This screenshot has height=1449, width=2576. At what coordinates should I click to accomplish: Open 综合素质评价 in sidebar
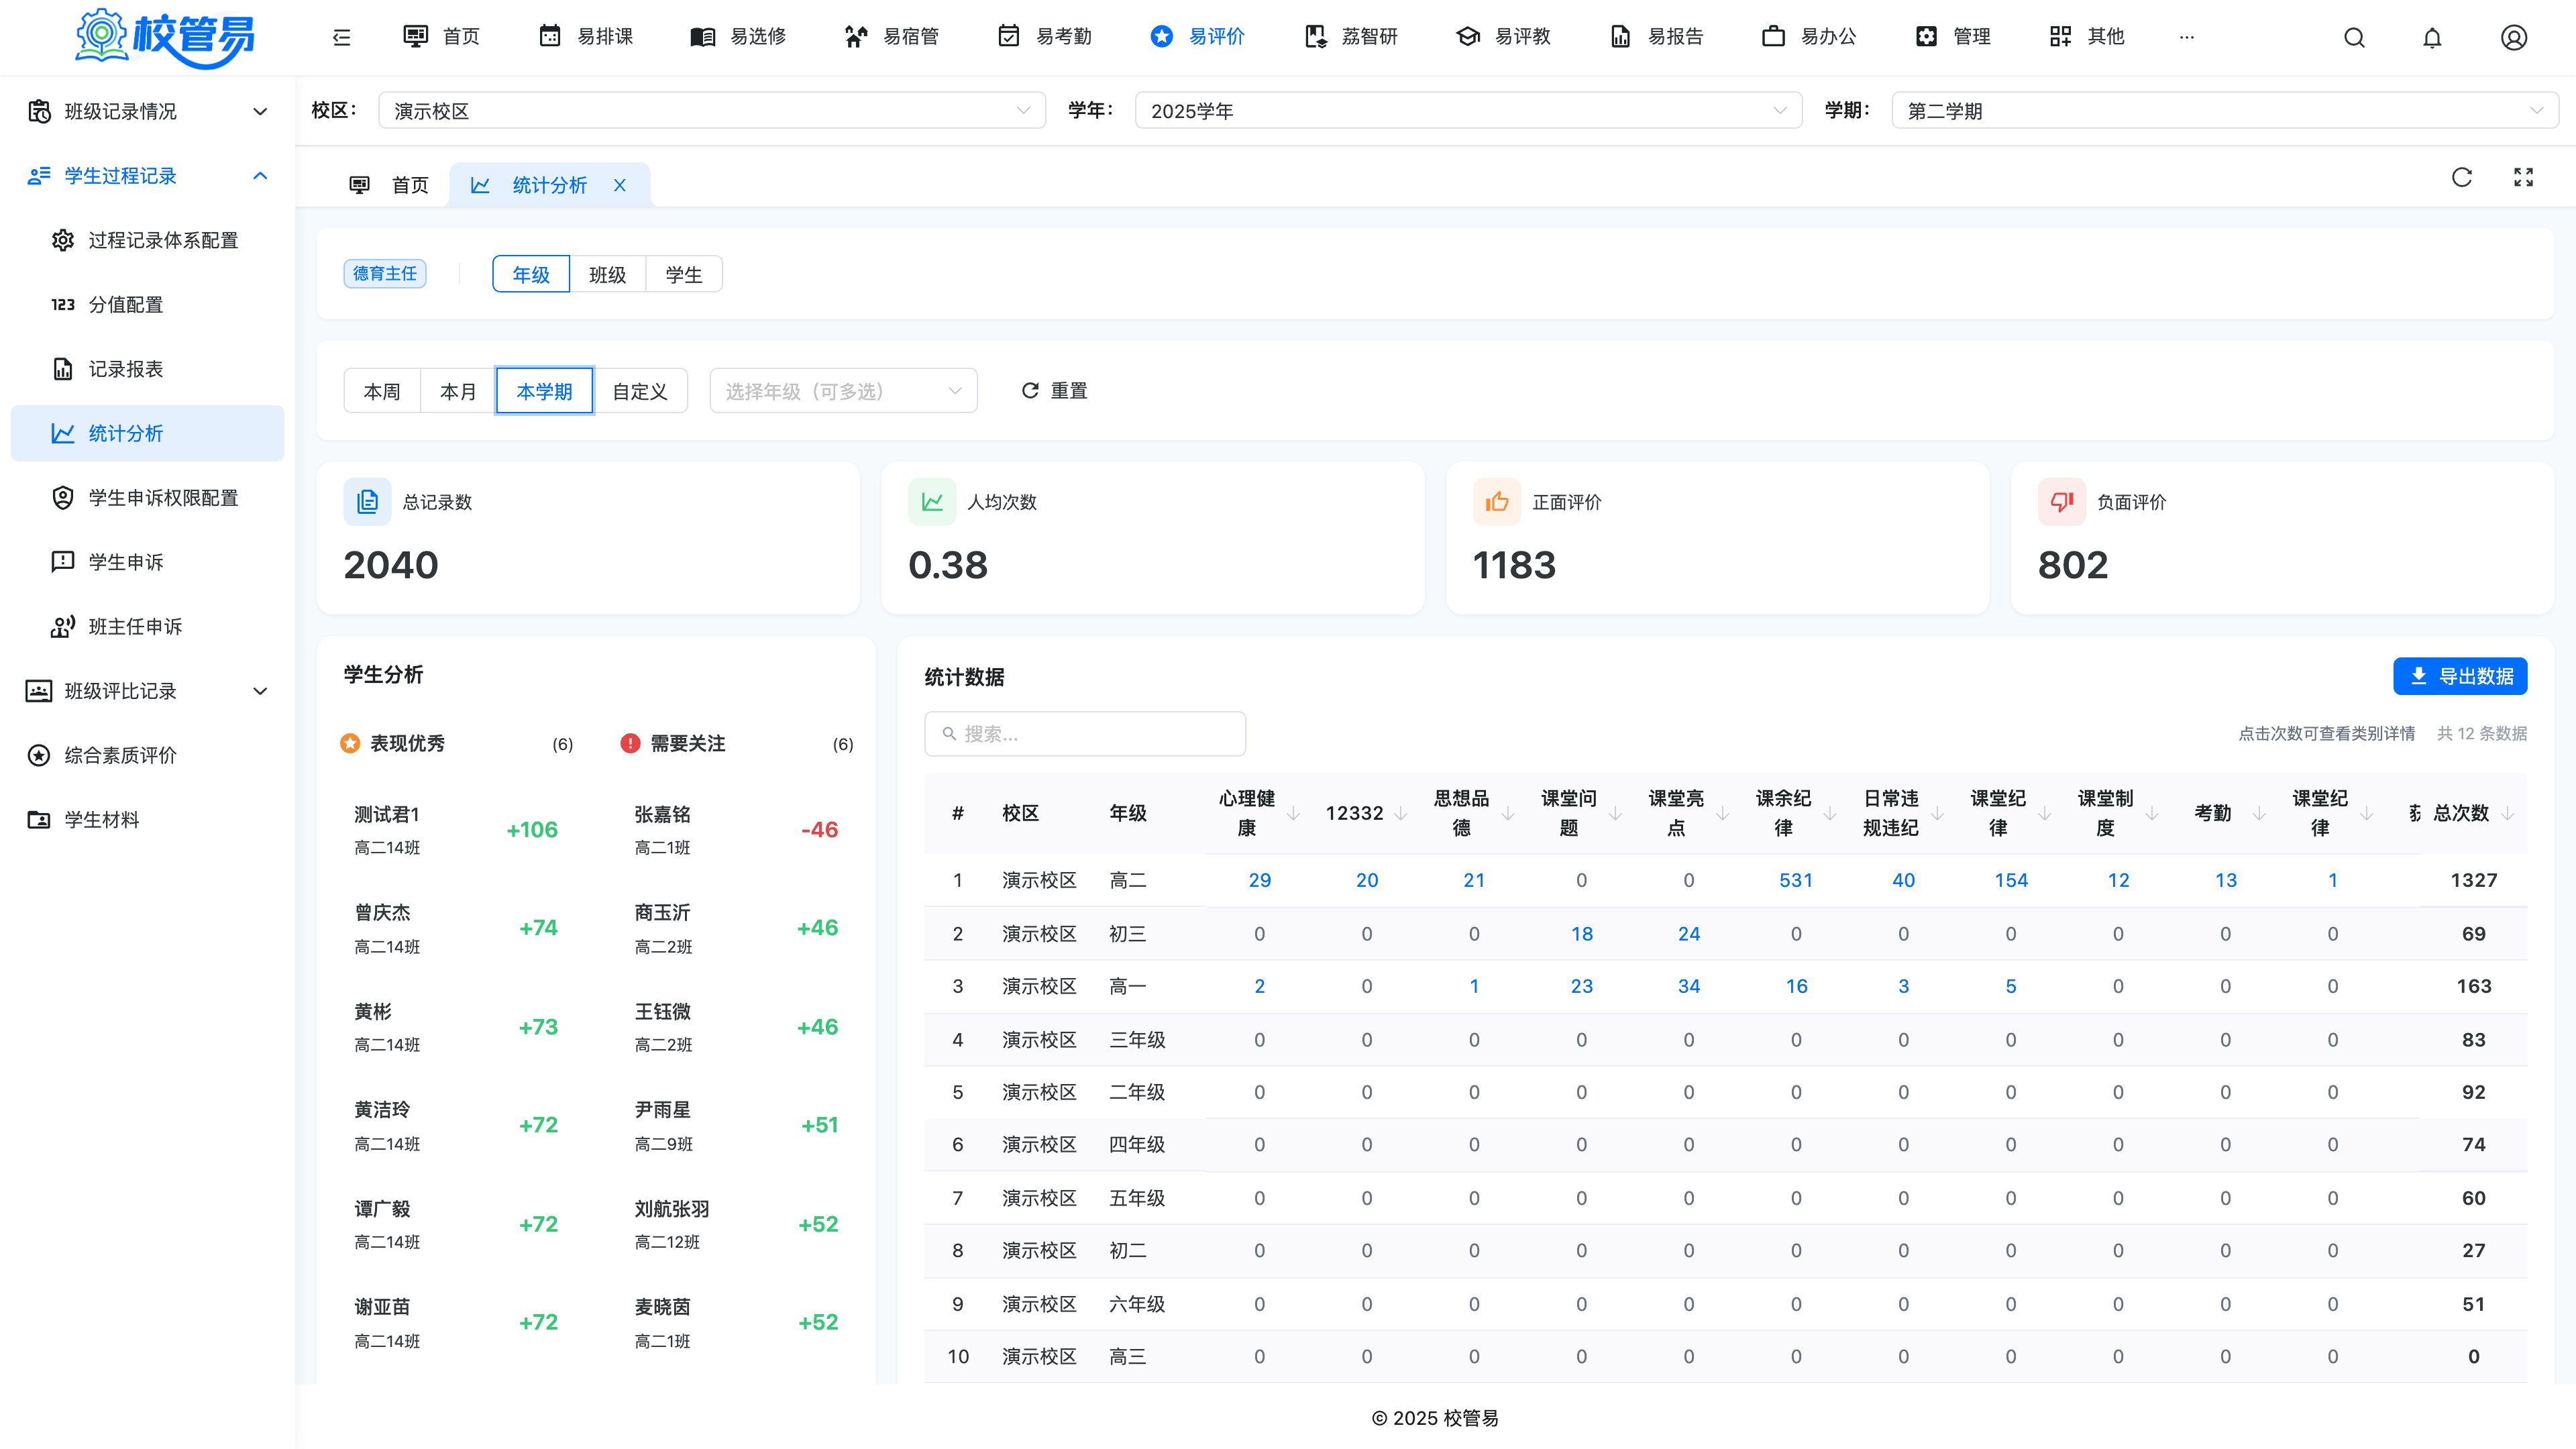147,755
